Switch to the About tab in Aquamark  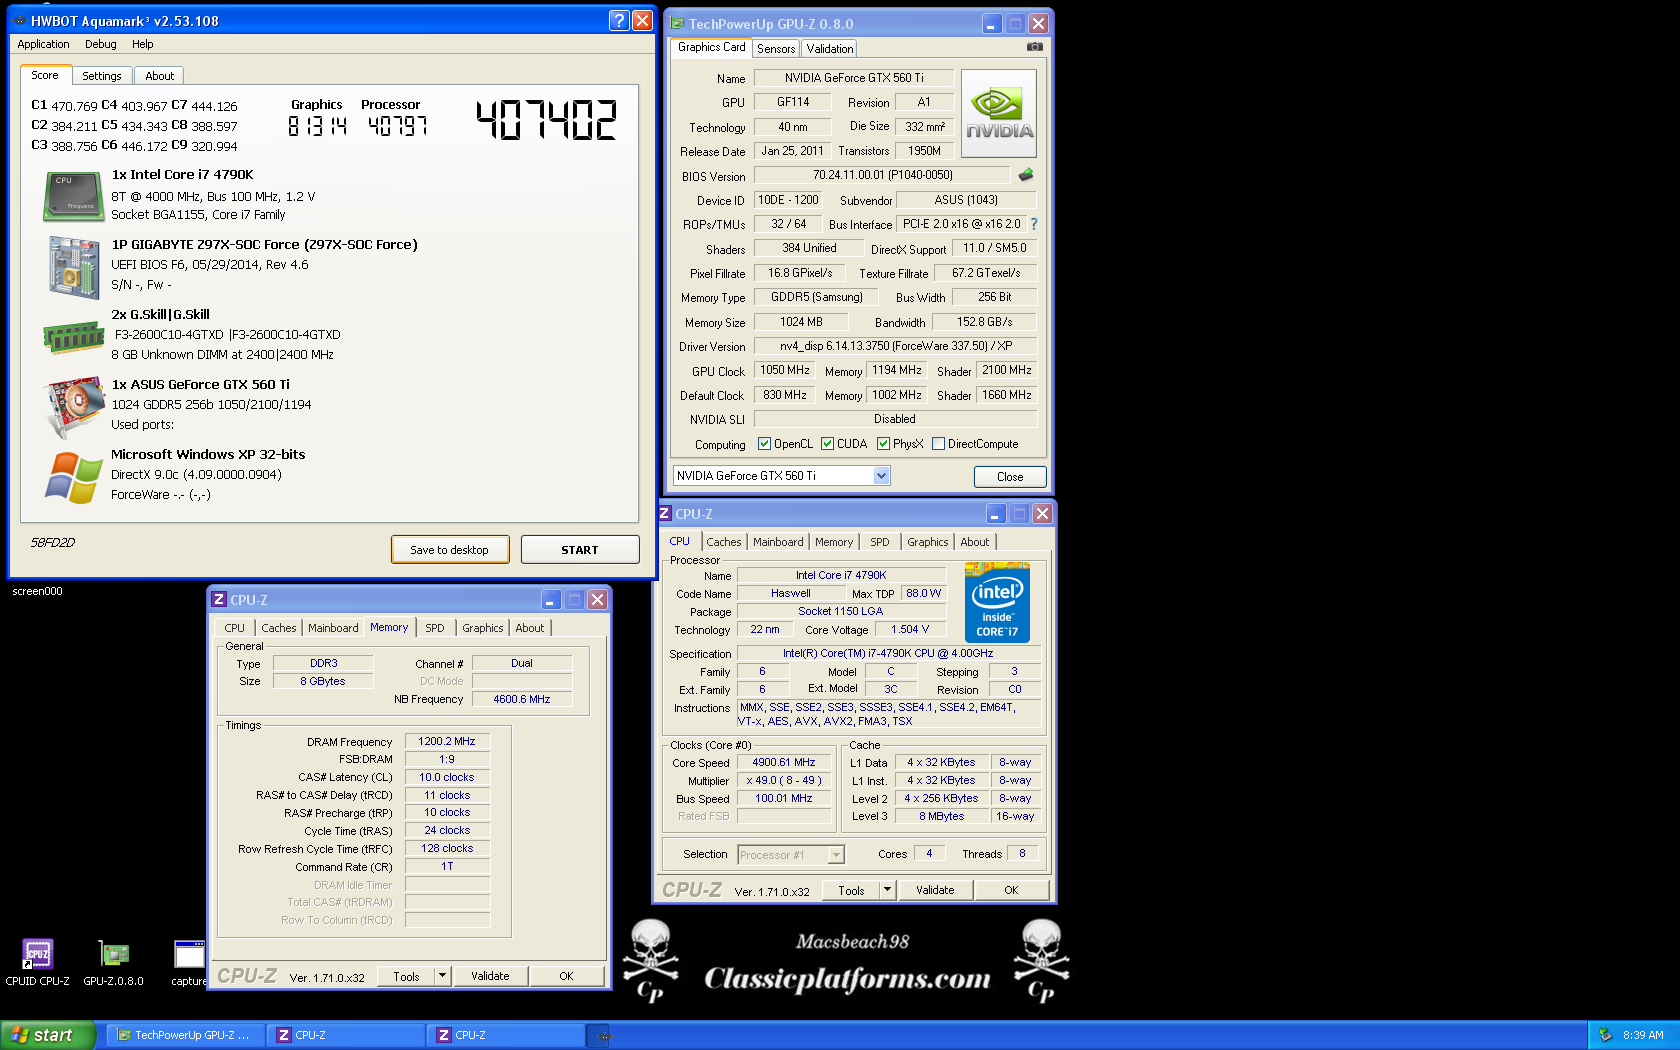click(x=159, y=76)
